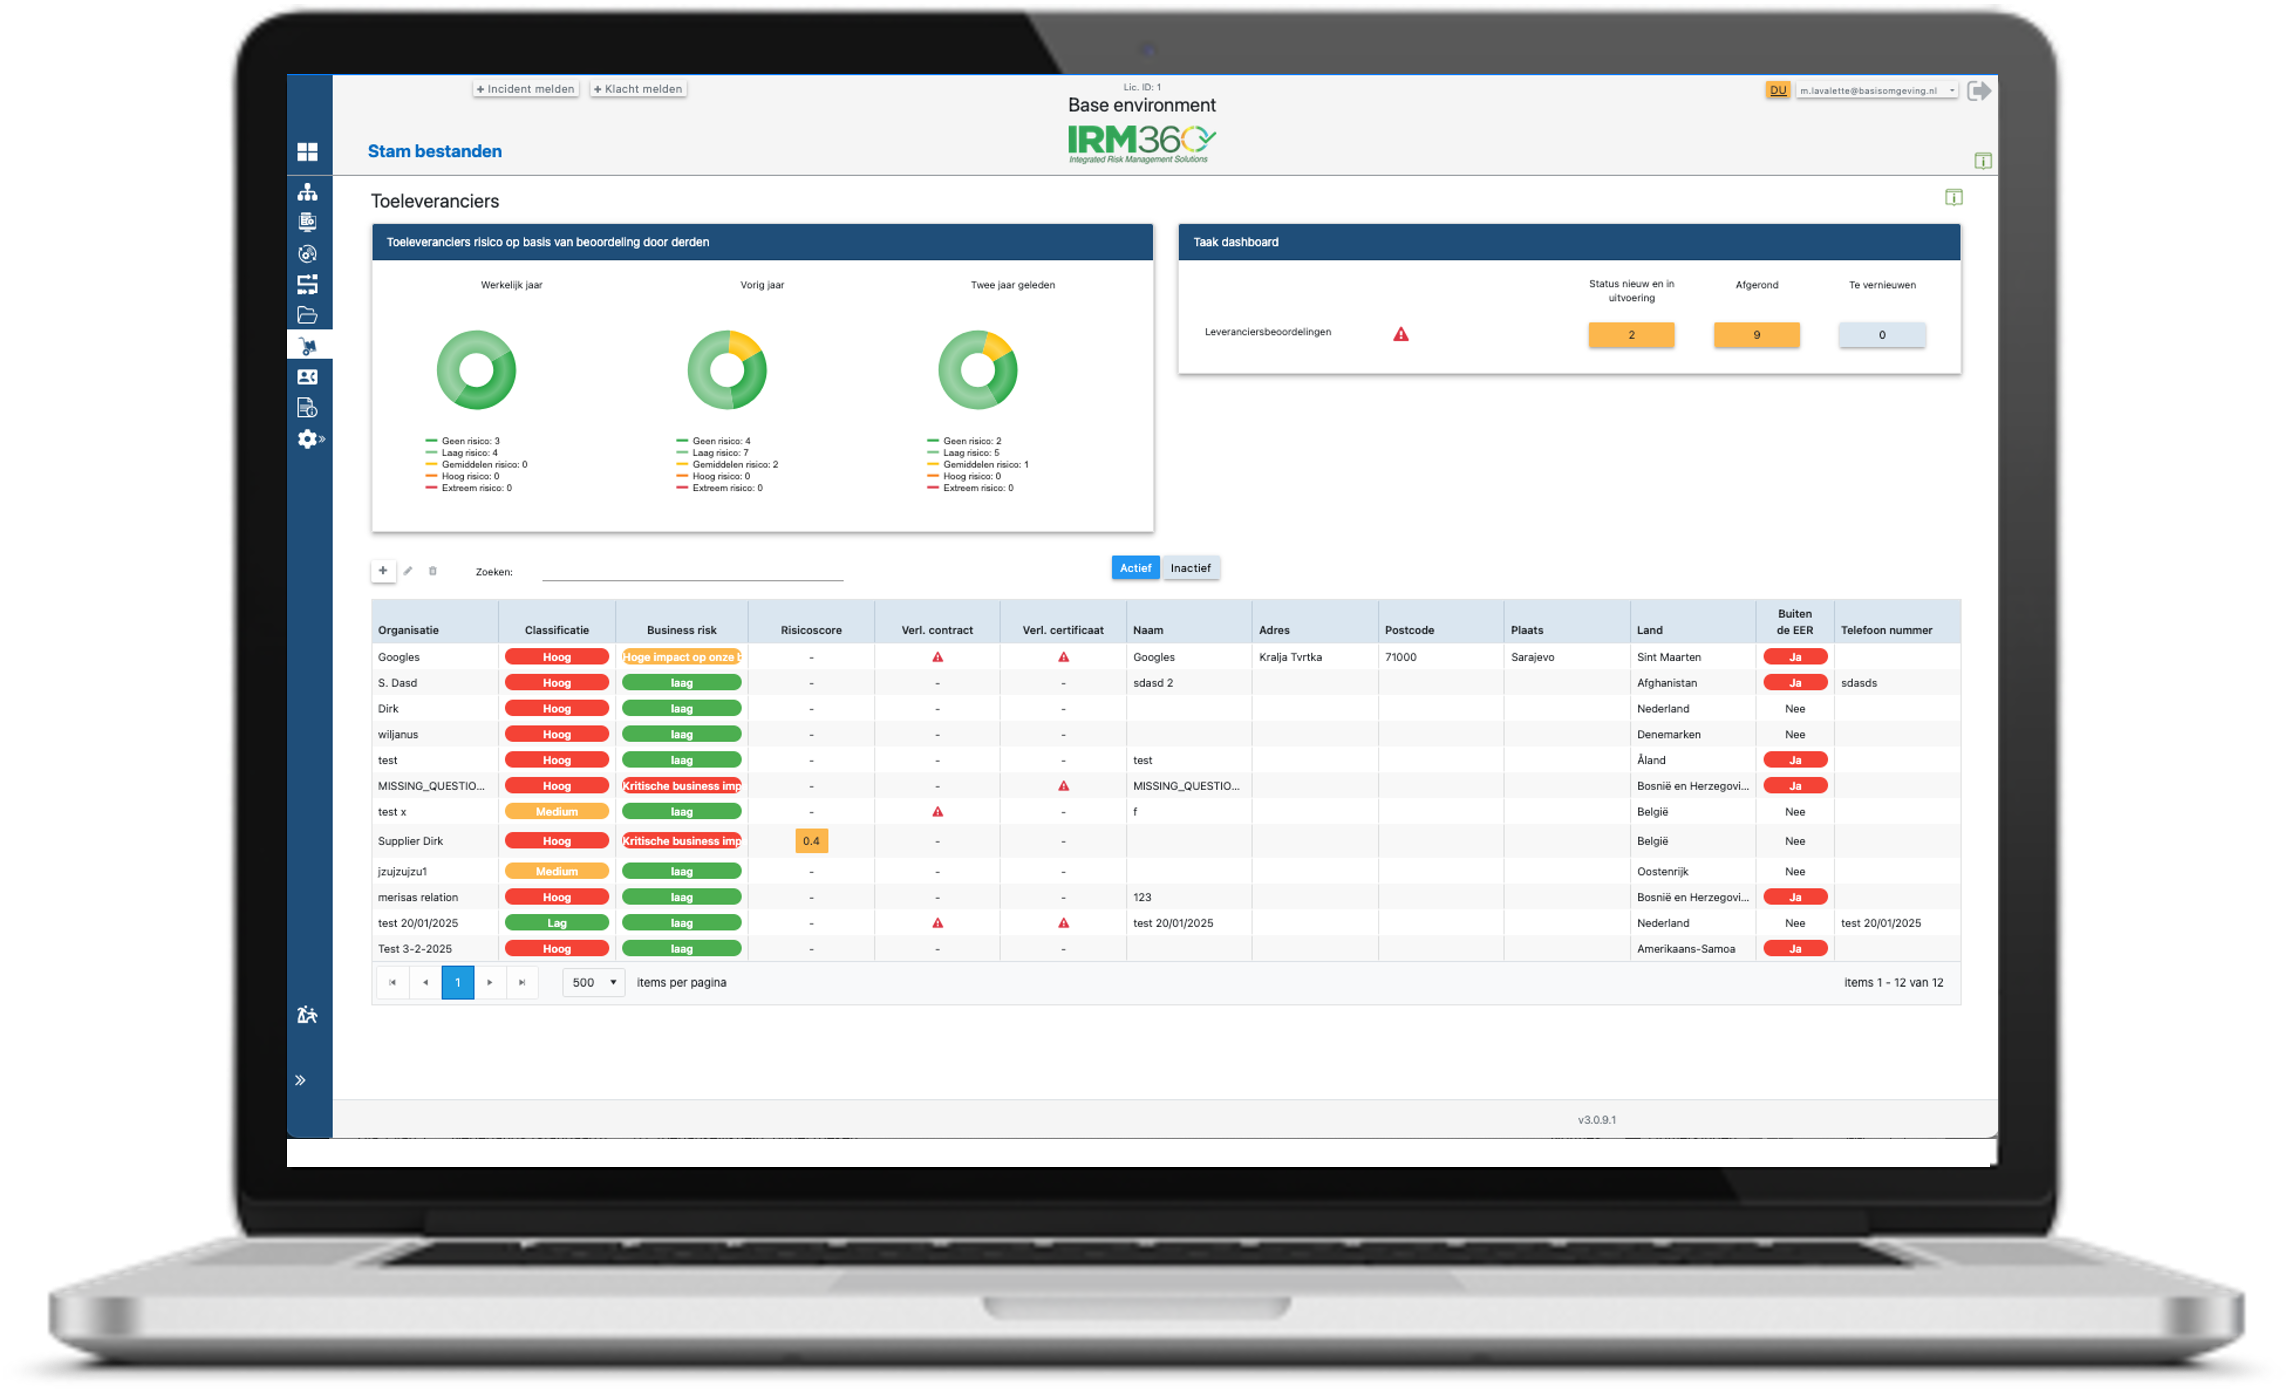Open the 500 items per pagina dropdown
Viewport: 2287px width, 1393px height.
pyautogui.click(x=593, y=982)
